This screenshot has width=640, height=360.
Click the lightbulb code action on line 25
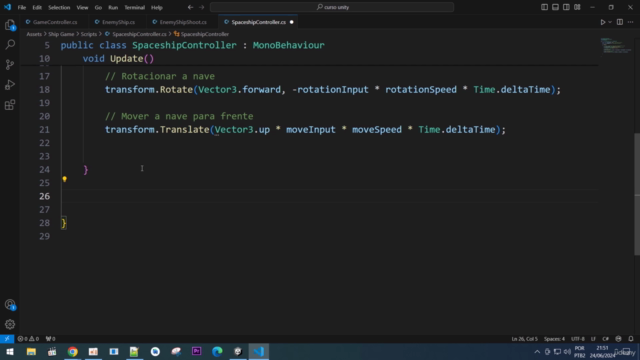[64, 179]
